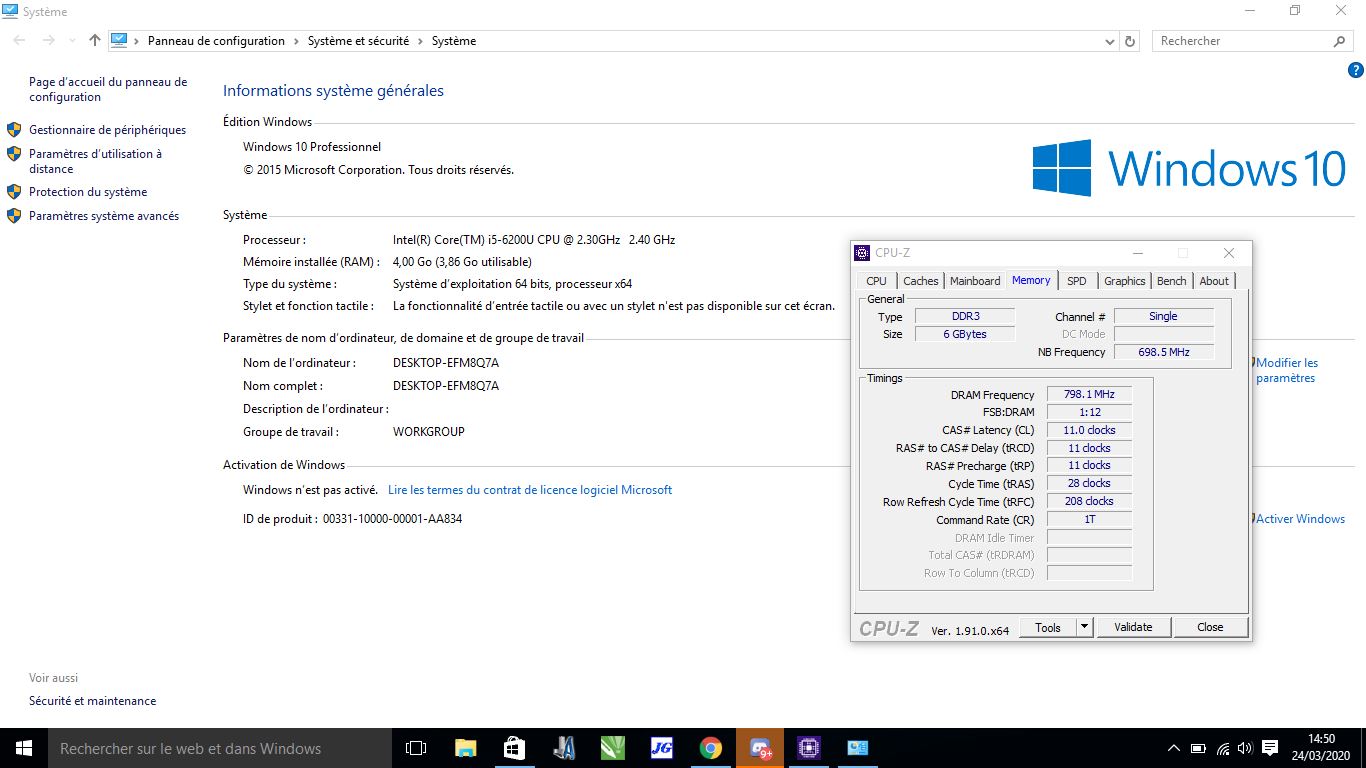Switch to the Mainboard tab in CPU-Z
This screenshot has height=768, width=1366.
[x=975, y=281]
